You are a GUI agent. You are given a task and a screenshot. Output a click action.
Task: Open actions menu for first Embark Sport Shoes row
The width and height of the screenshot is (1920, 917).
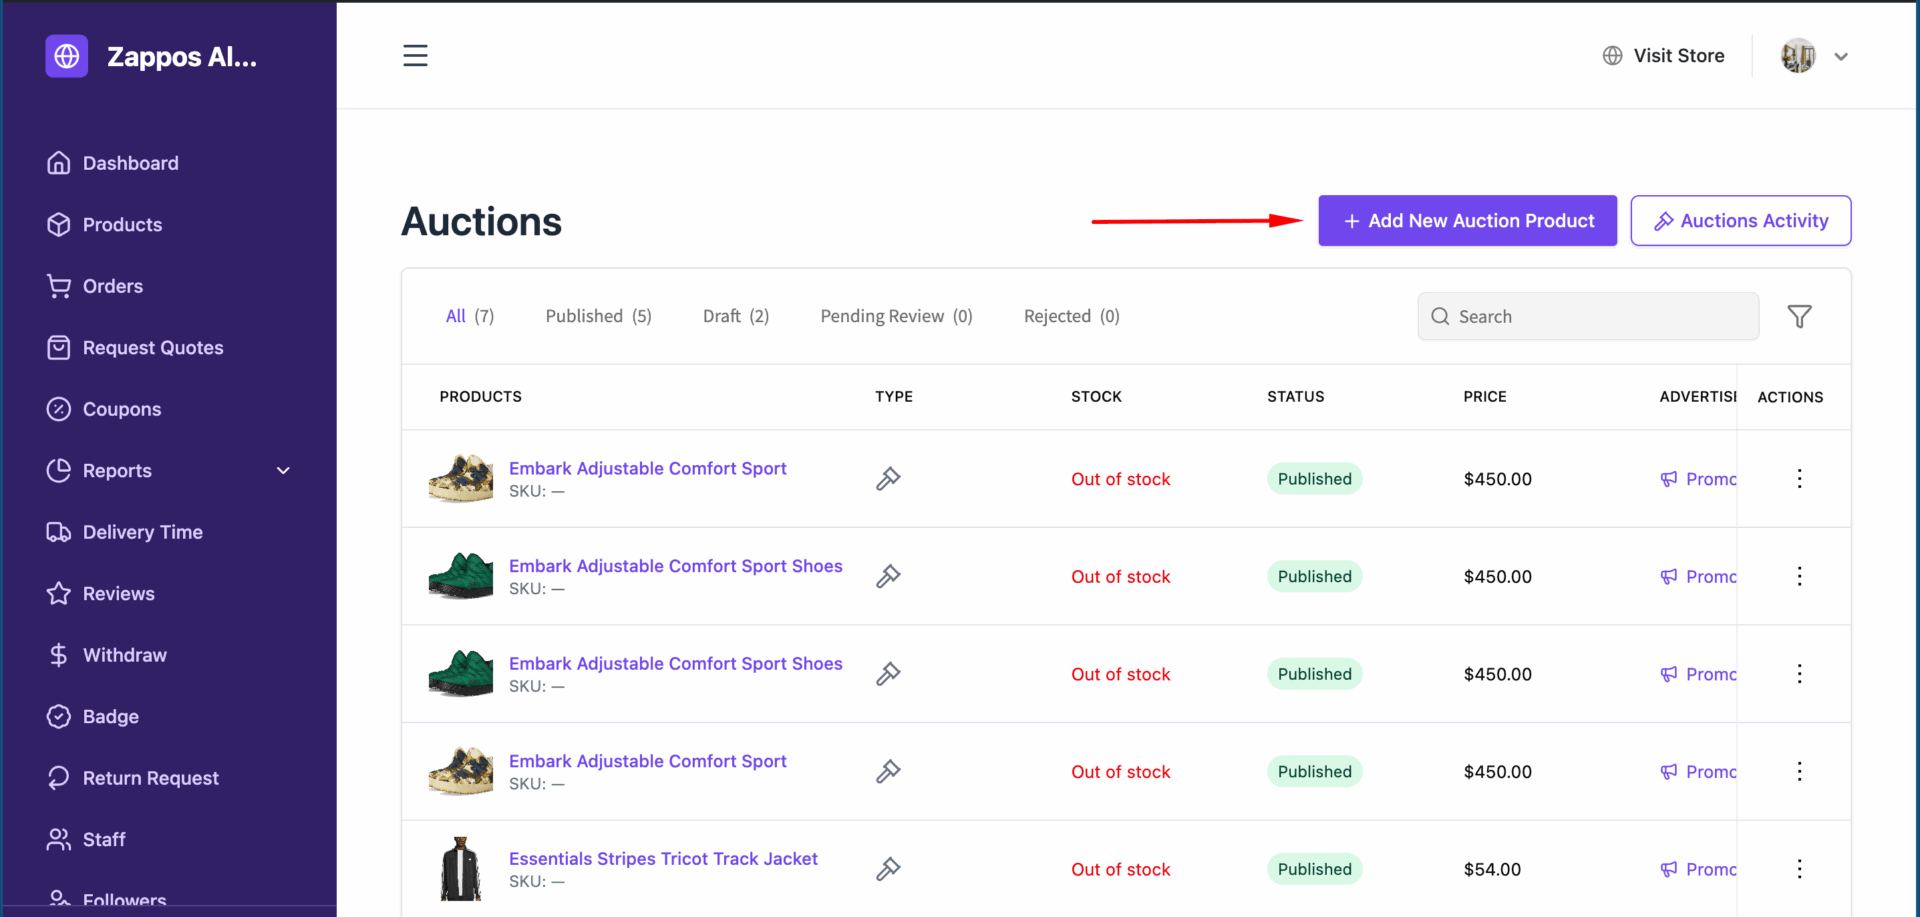click(x=1799, y=577)
